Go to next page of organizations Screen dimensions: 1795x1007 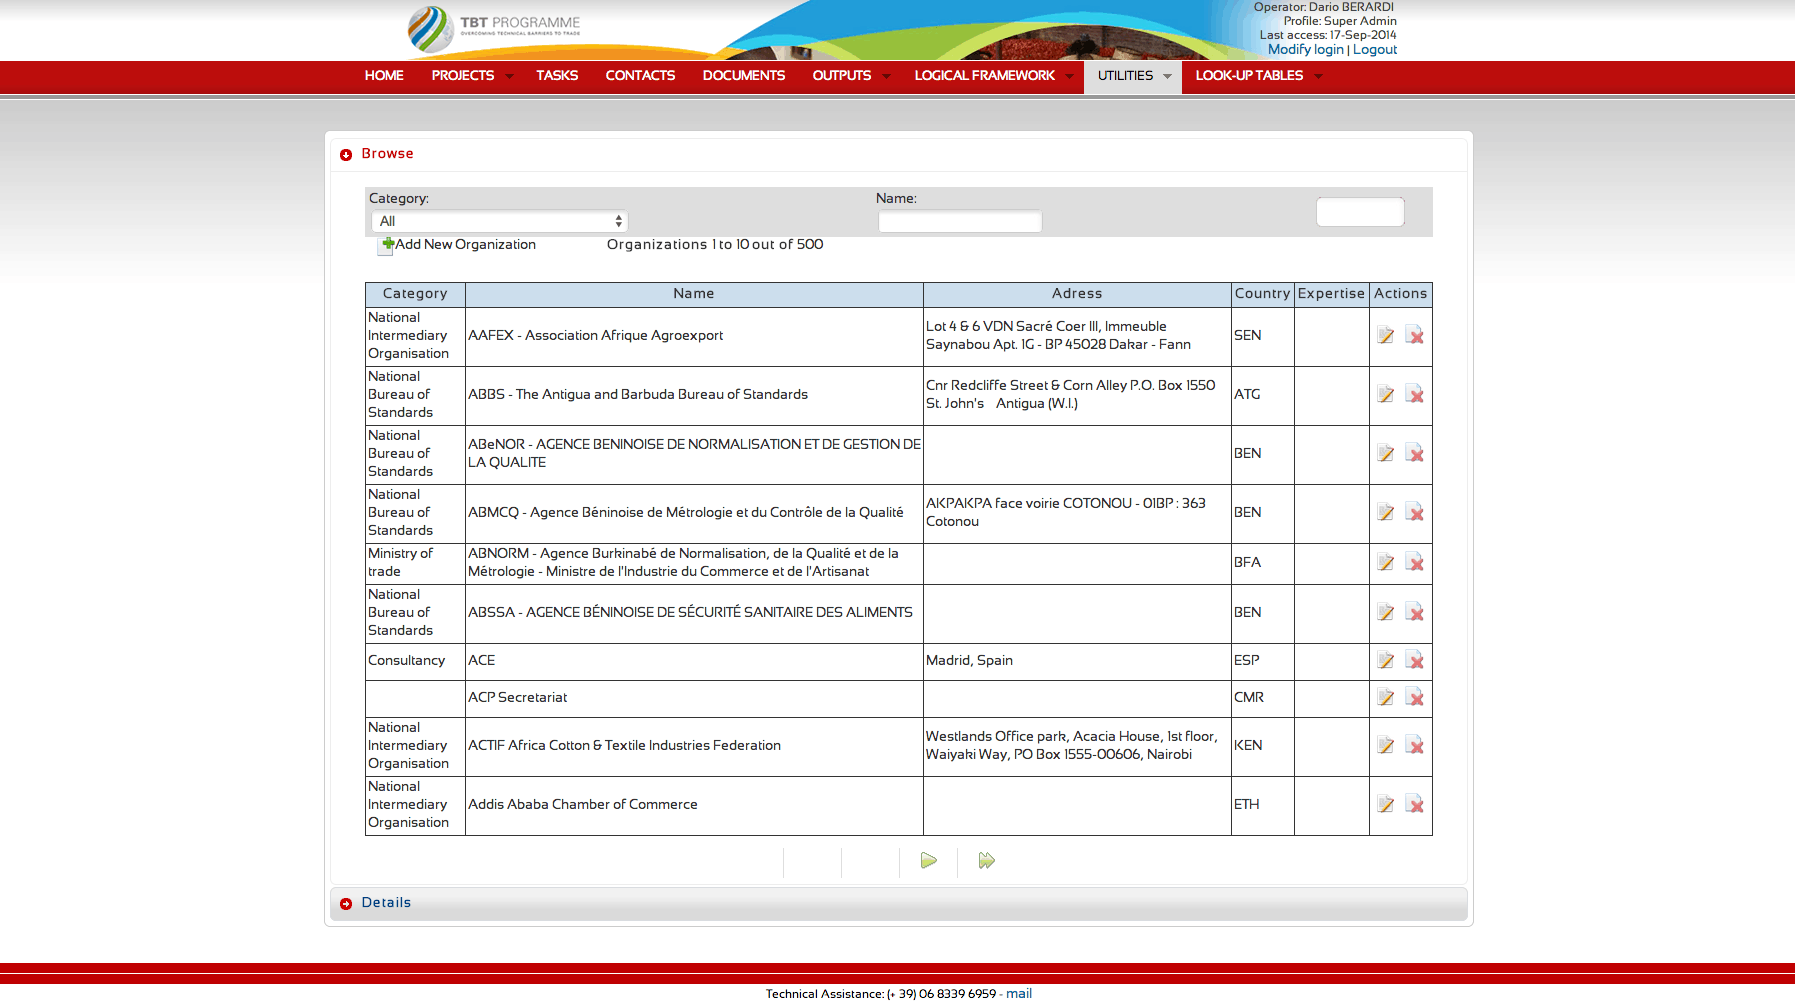[x=928, y=861]
